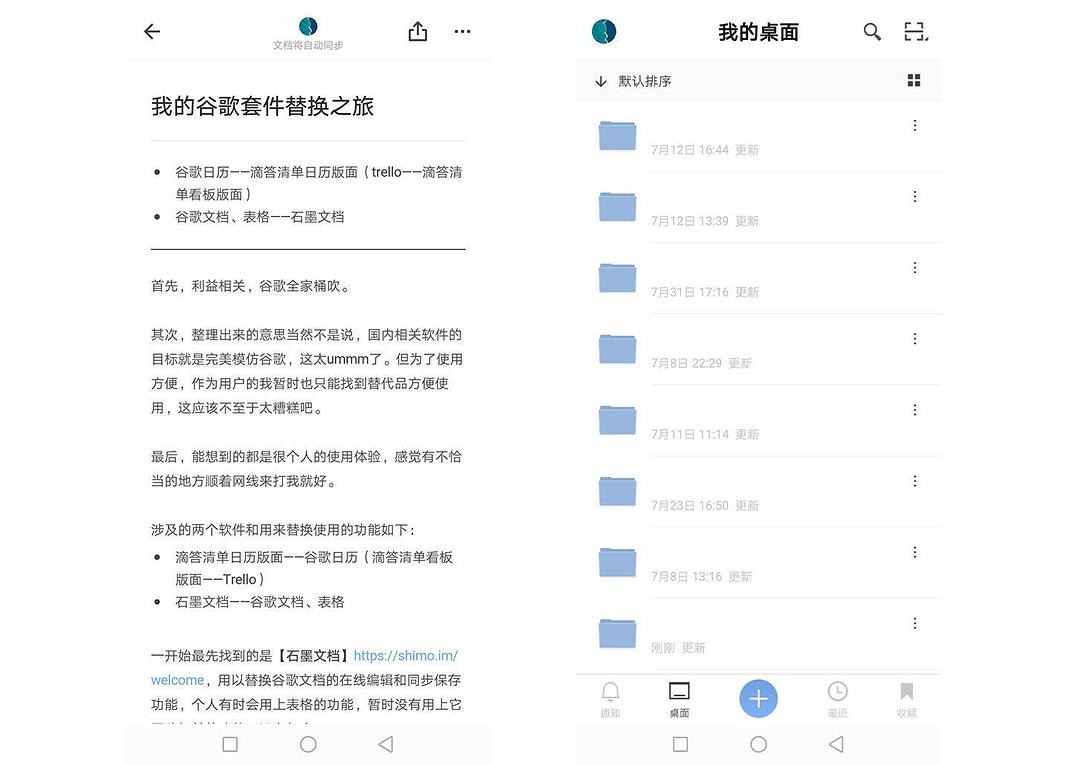
Task: Switch to grid view layout
Action: tap(914, 81)
